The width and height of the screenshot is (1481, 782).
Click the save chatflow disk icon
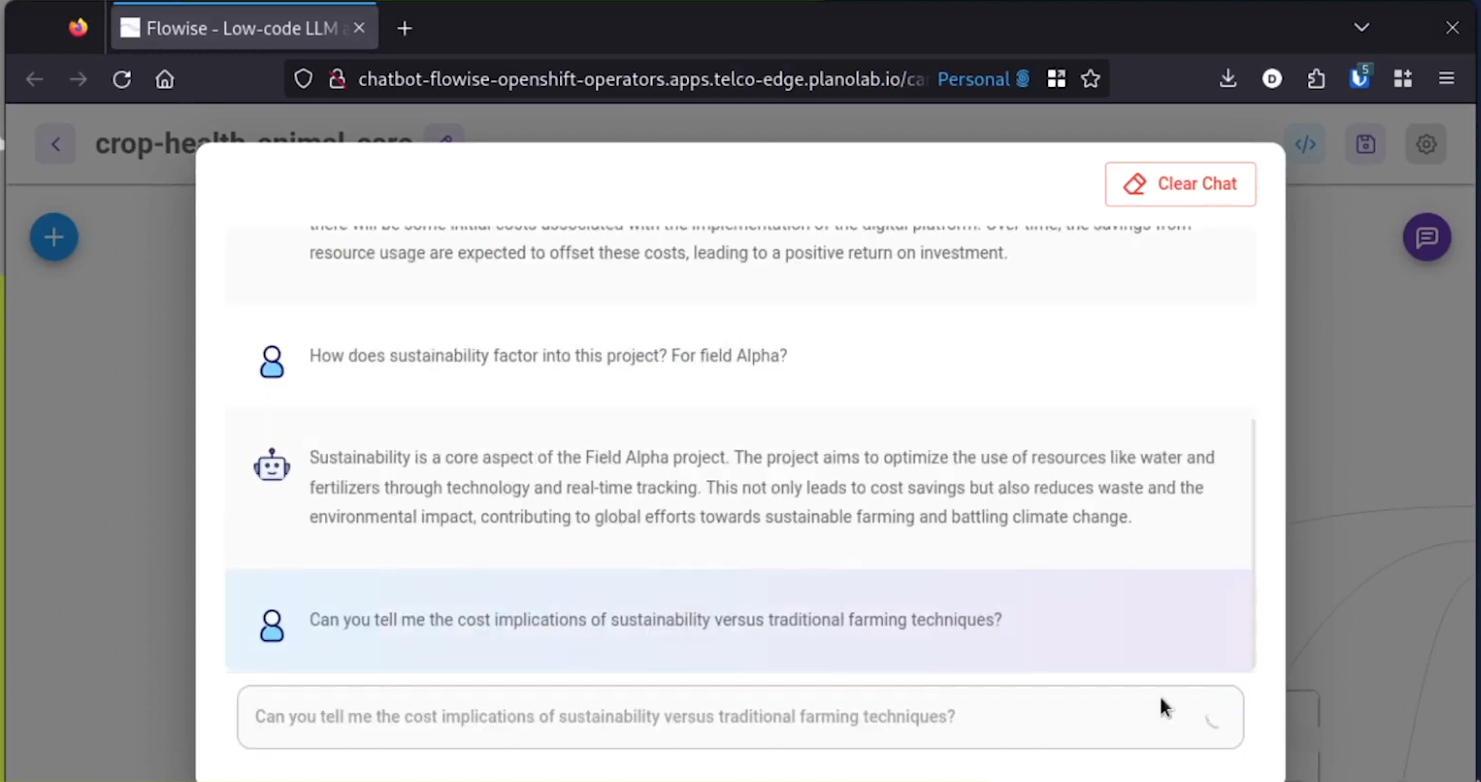point(1365,145)
